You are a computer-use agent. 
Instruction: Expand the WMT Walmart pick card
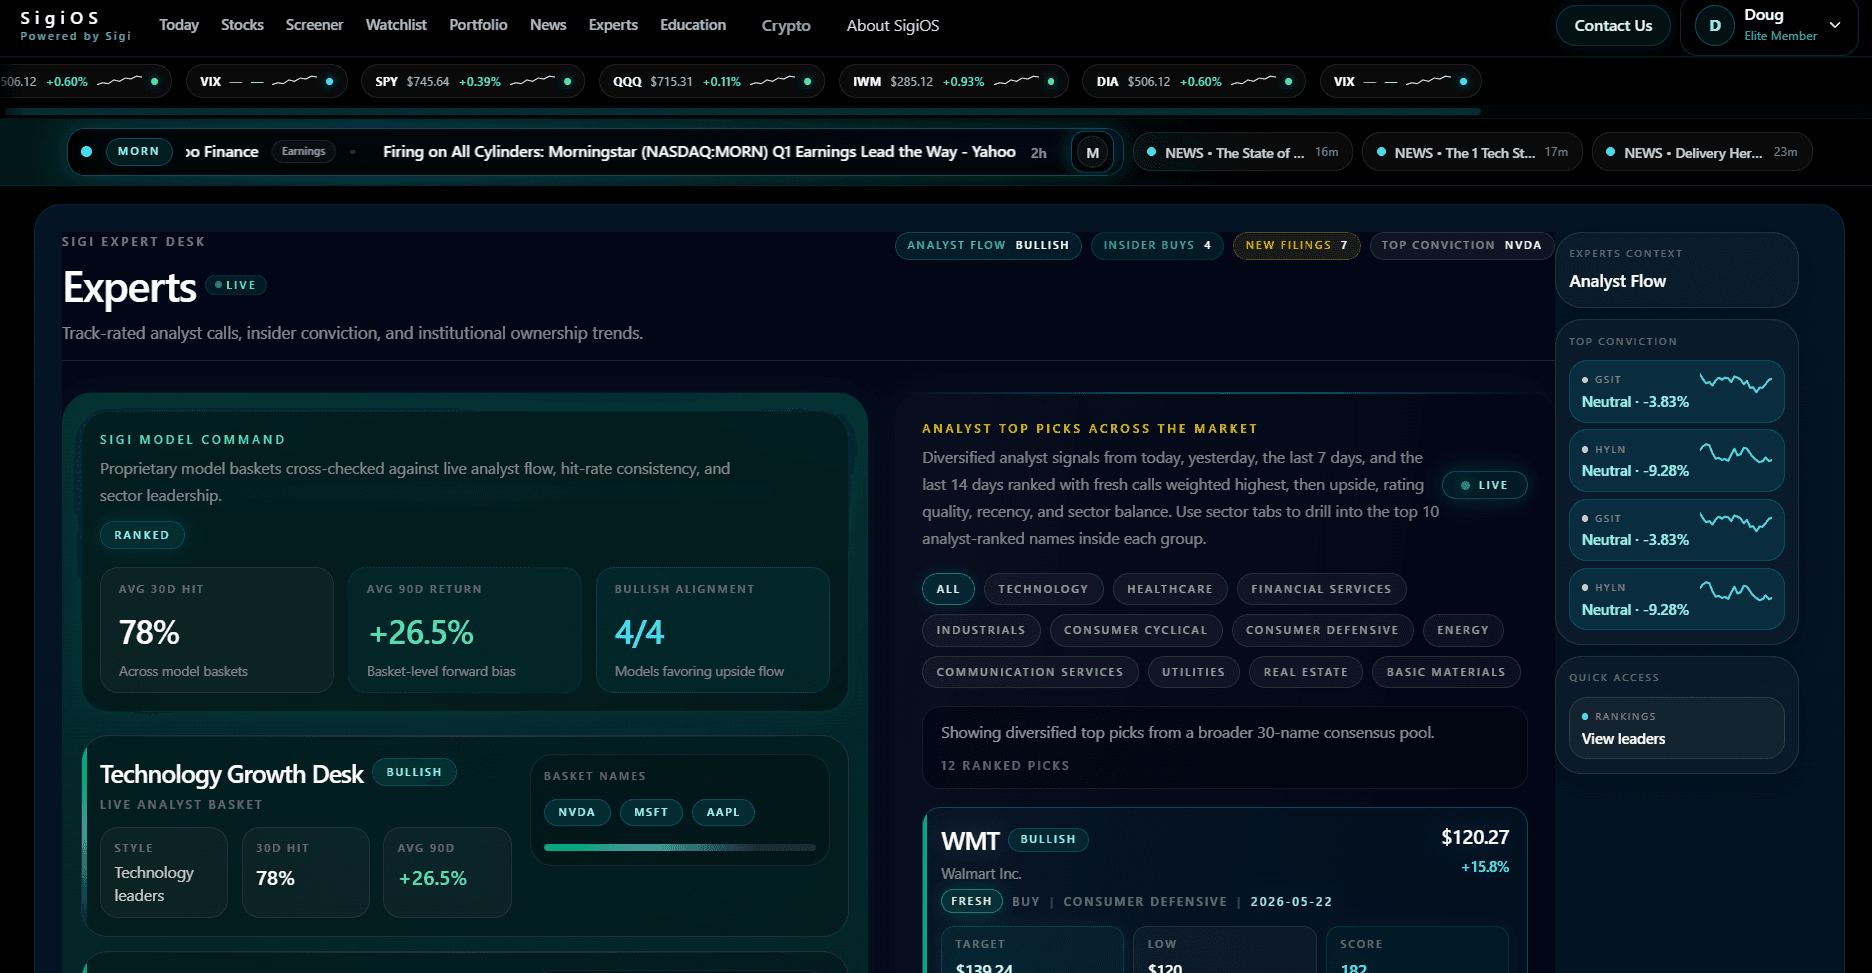point(1225,890)
